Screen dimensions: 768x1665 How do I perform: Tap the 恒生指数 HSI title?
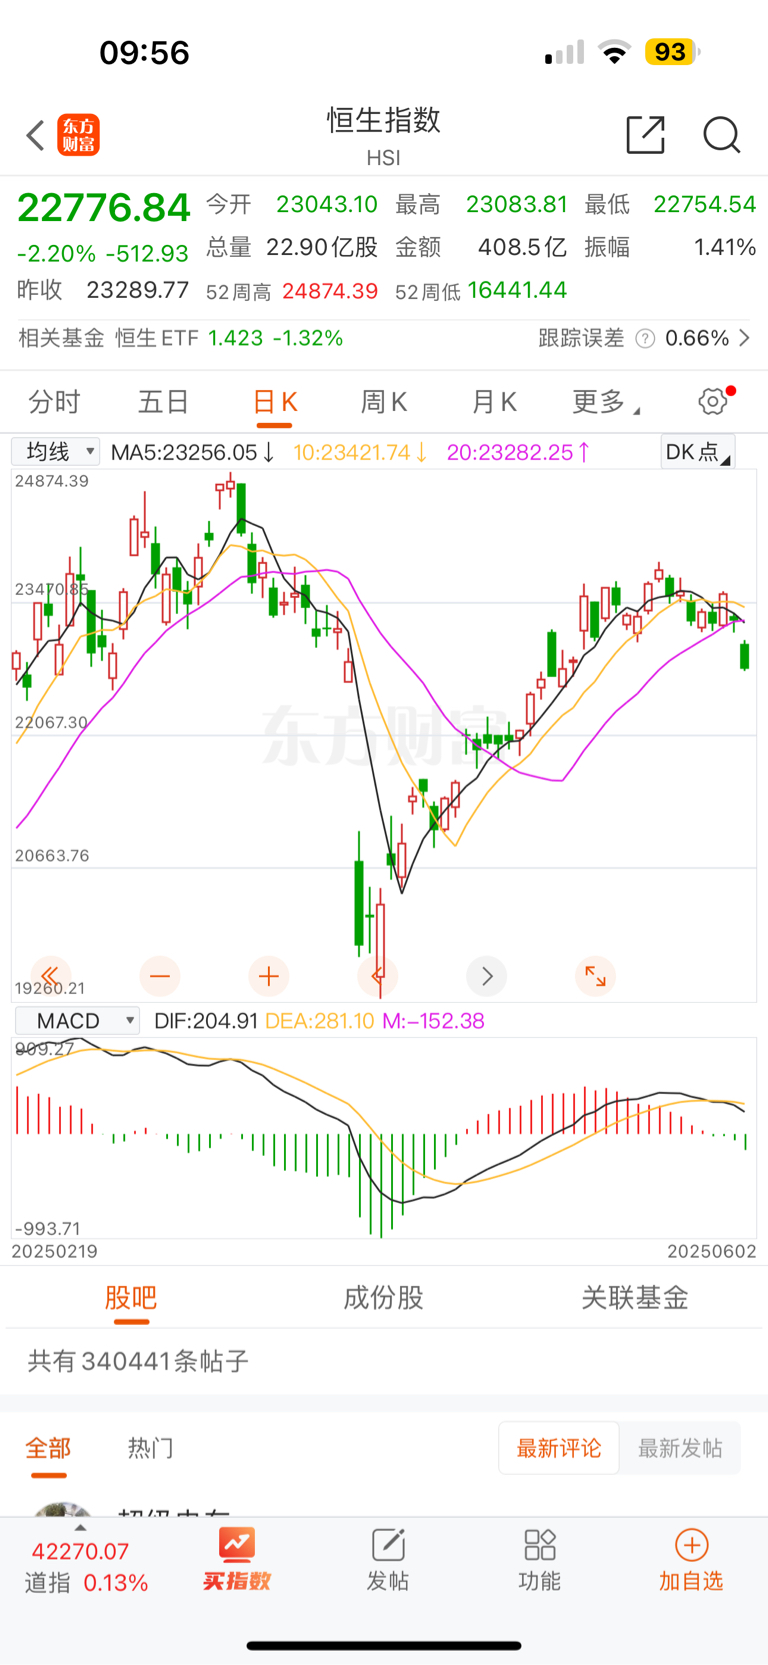coord(384,134)
